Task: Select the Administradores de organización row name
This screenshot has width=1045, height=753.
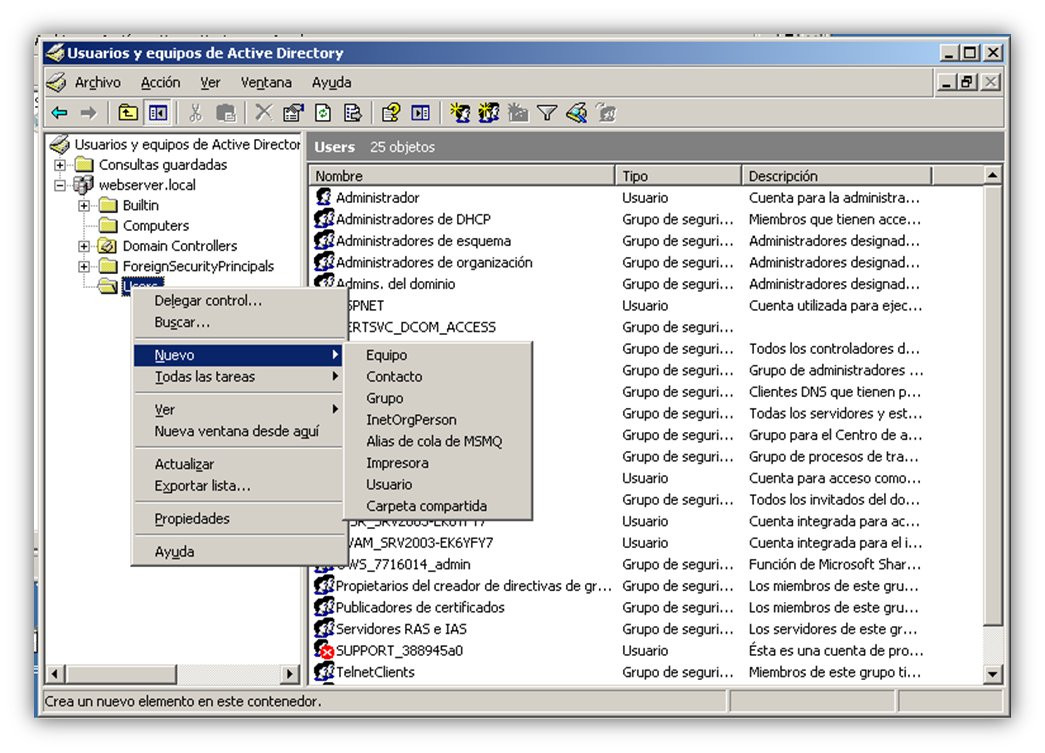Action: pos(434,262)
